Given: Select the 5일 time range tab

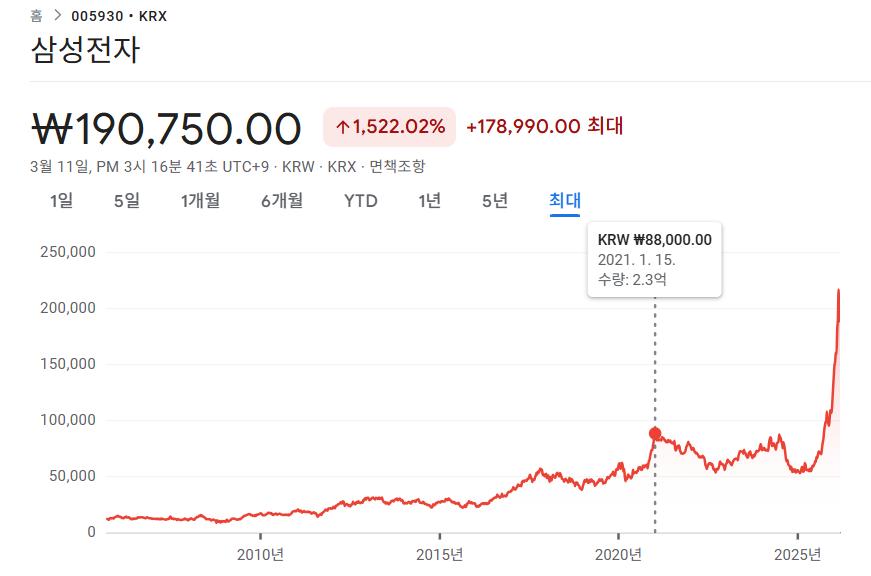Looking at the screenshot, I should [127, 201].
